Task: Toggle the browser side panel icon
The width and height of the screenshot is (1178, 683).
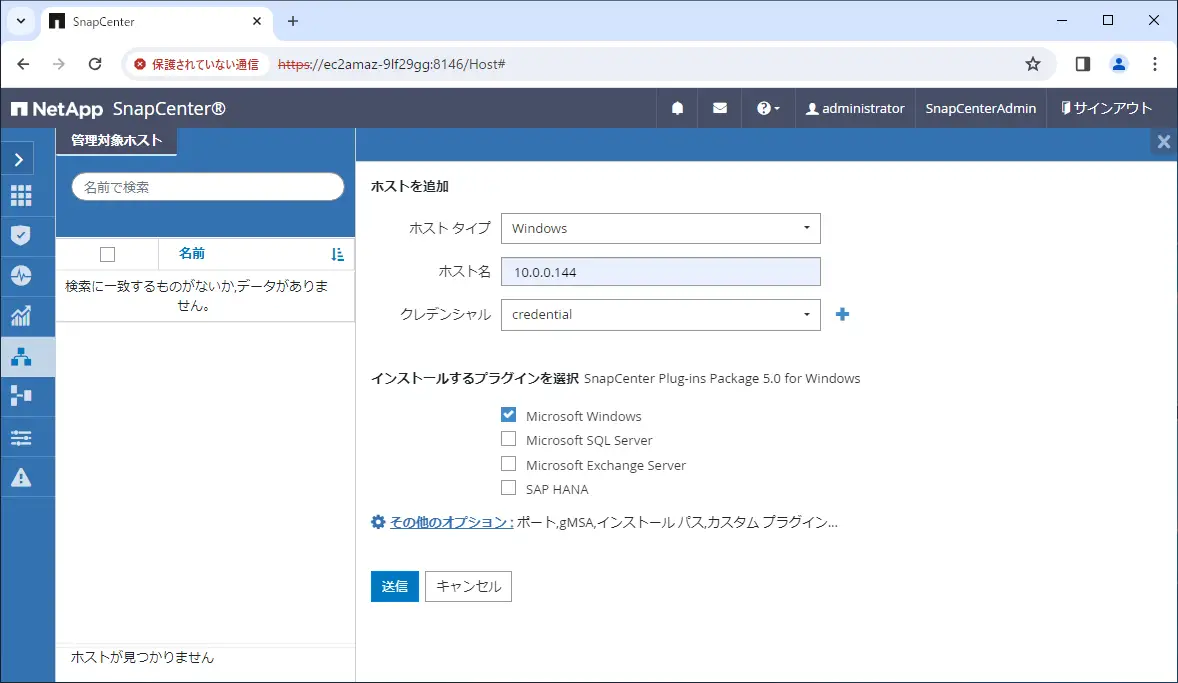Action: click(1083, 65)
